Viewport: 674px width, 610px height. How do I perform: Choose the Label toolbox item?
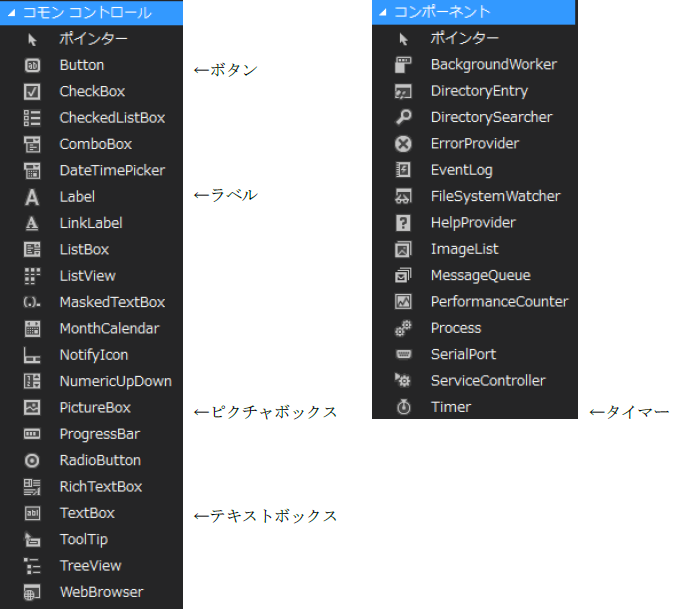coord(77,197)
